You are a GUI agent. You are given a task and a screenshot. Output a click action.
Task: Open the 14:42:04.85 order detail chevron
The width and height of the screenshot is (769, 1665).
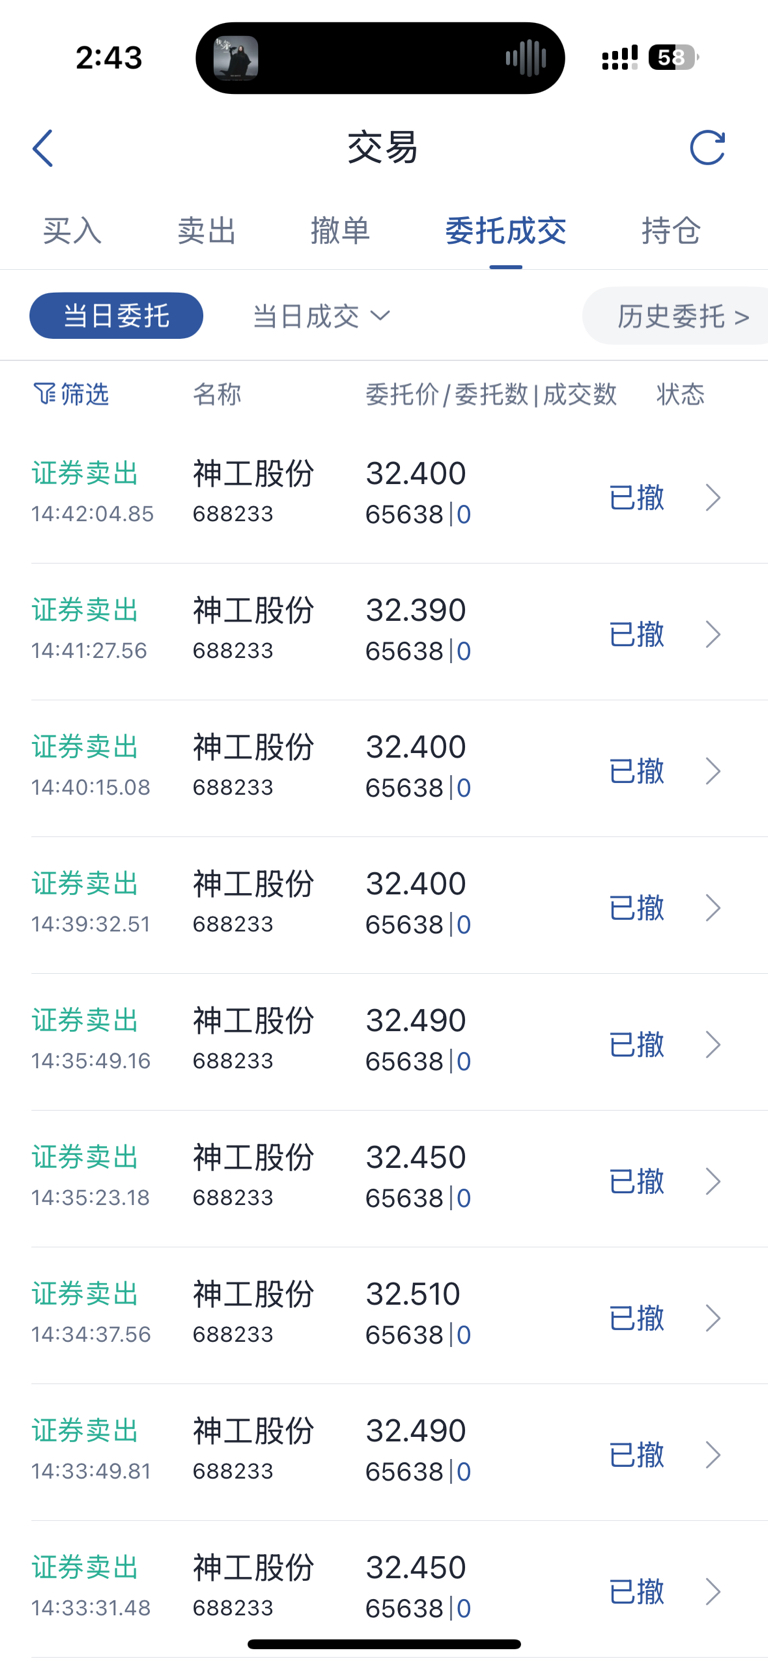(x=713, y=497)
